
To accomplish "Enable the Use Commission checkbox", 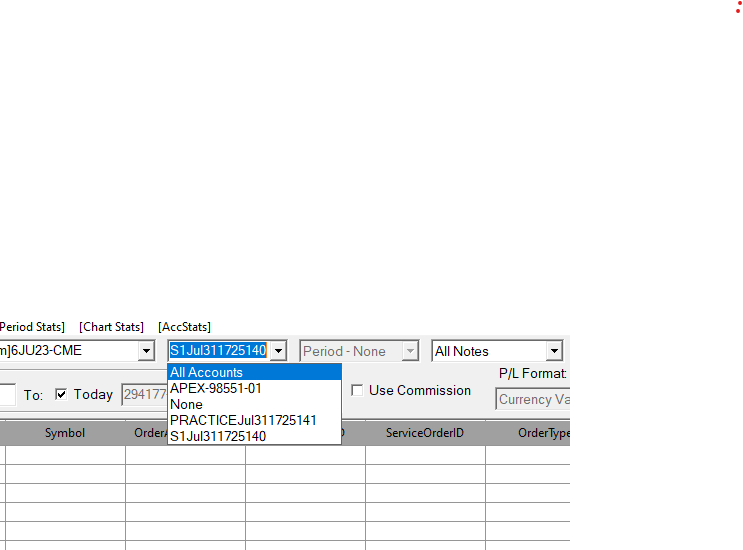I will point(357,390).
